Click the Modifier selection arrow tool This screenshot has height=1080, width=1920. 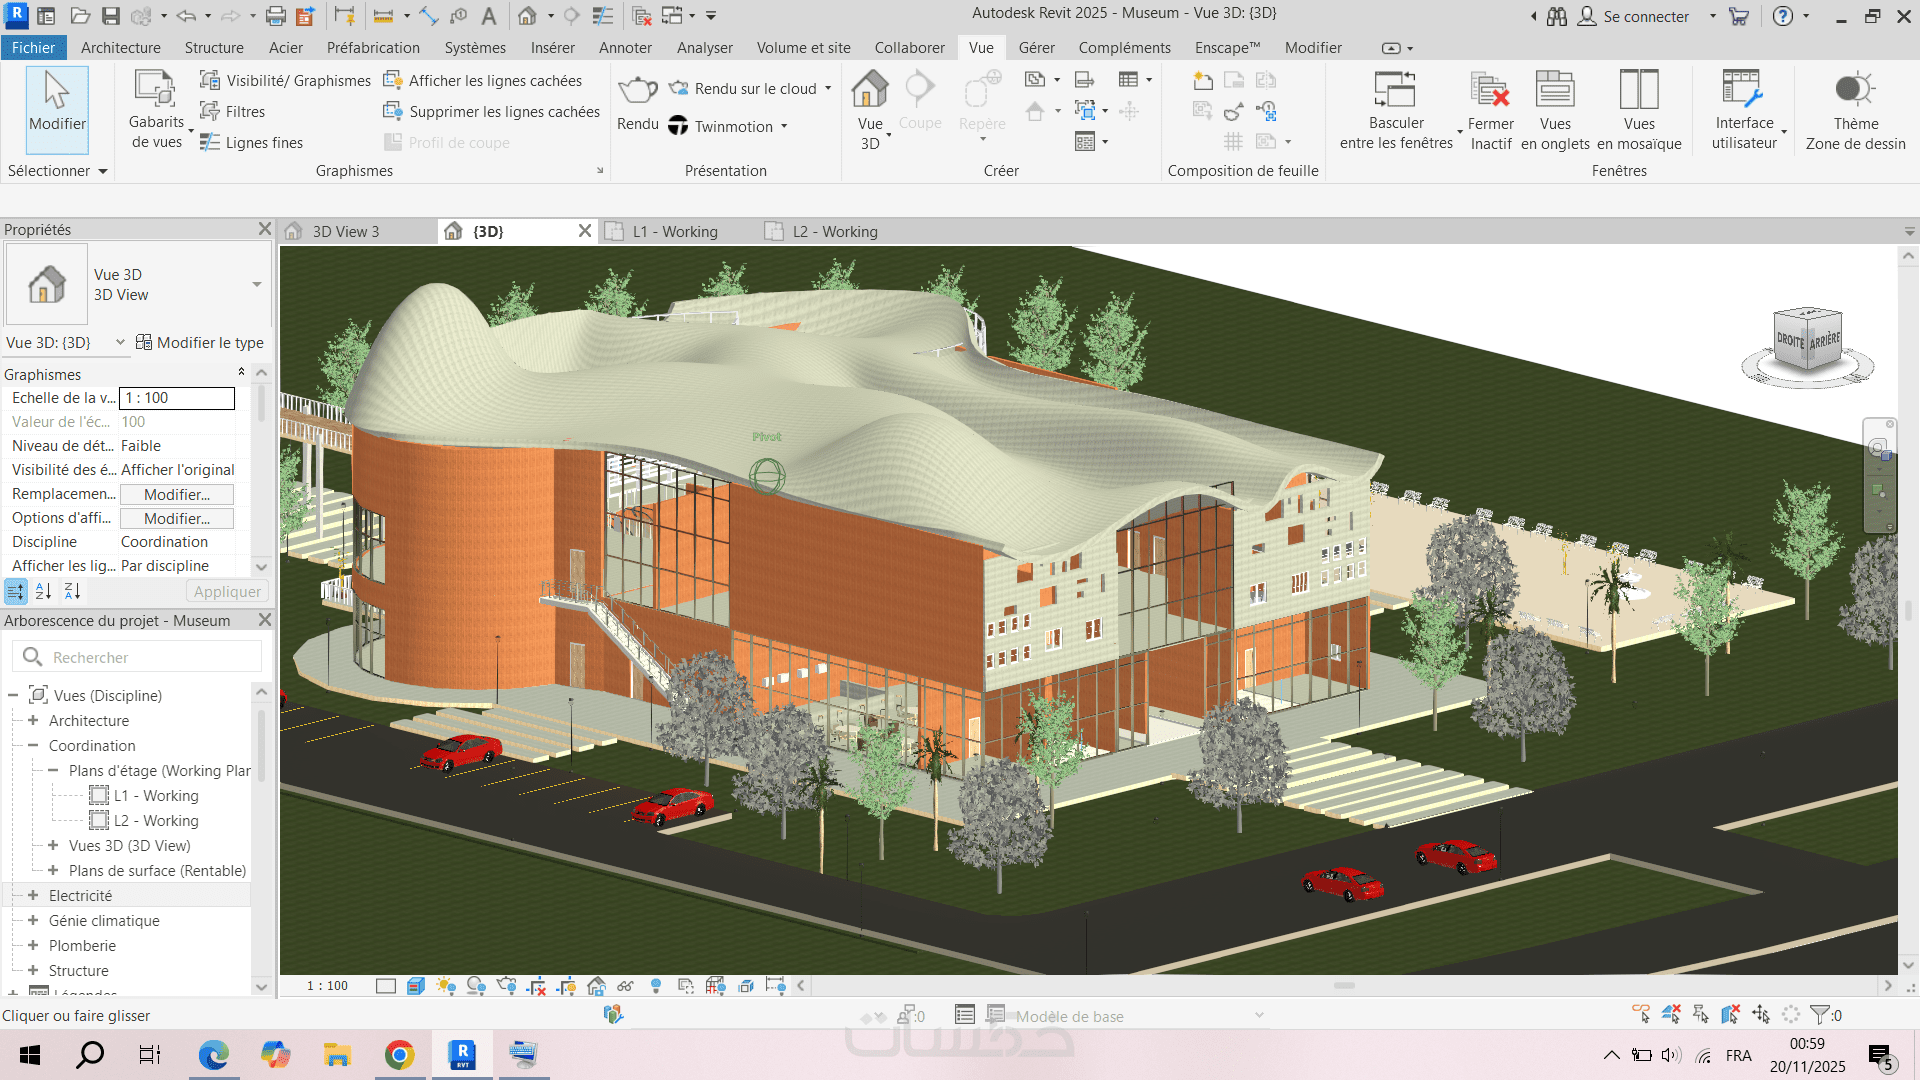pyautogui.click(x=57, y=100)
